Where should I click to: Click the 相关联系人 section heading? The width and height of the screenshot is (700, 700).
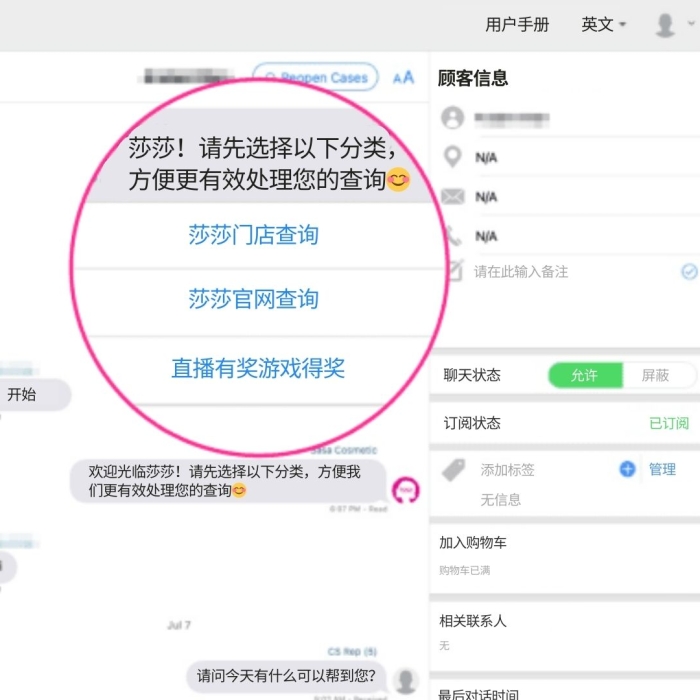tap(473, 621)
